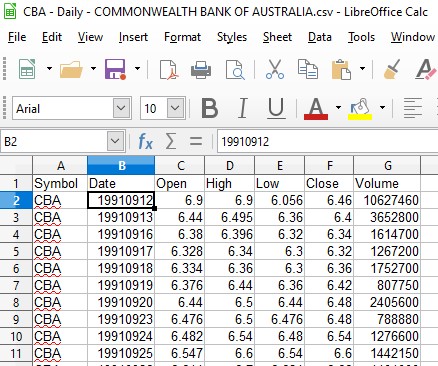Click the Sum sigma icon
Screen dimensions: 438x366
point(171,142)
